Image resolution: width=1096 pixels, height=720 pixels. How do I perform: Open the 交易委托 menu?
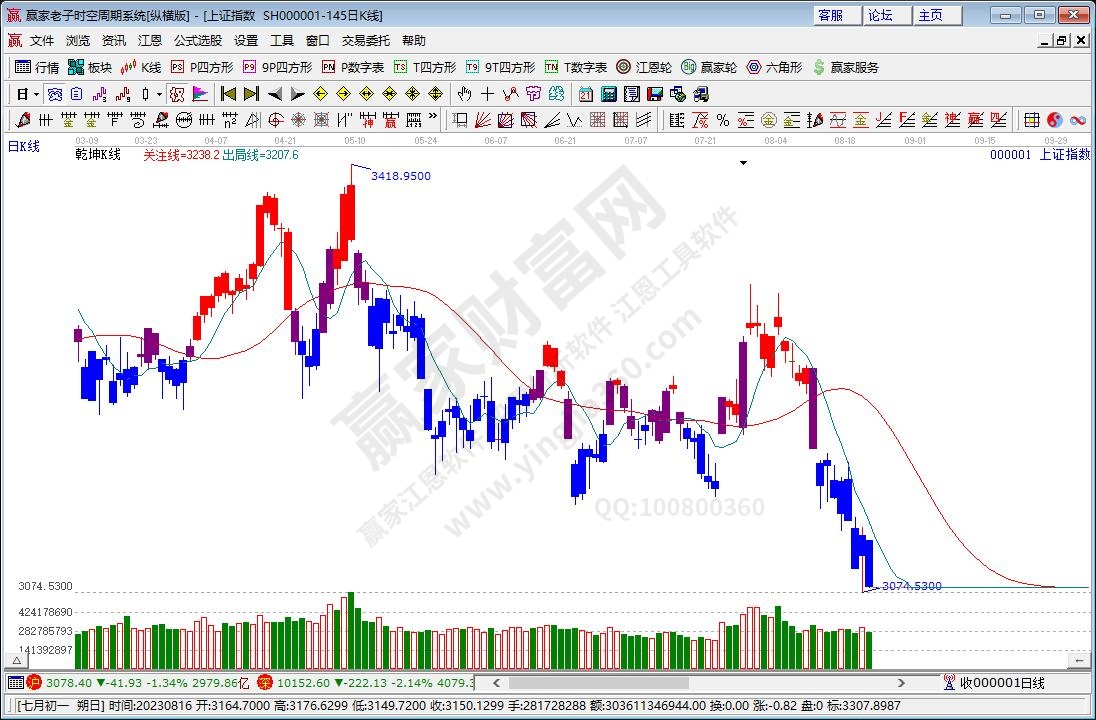point(365,41)
